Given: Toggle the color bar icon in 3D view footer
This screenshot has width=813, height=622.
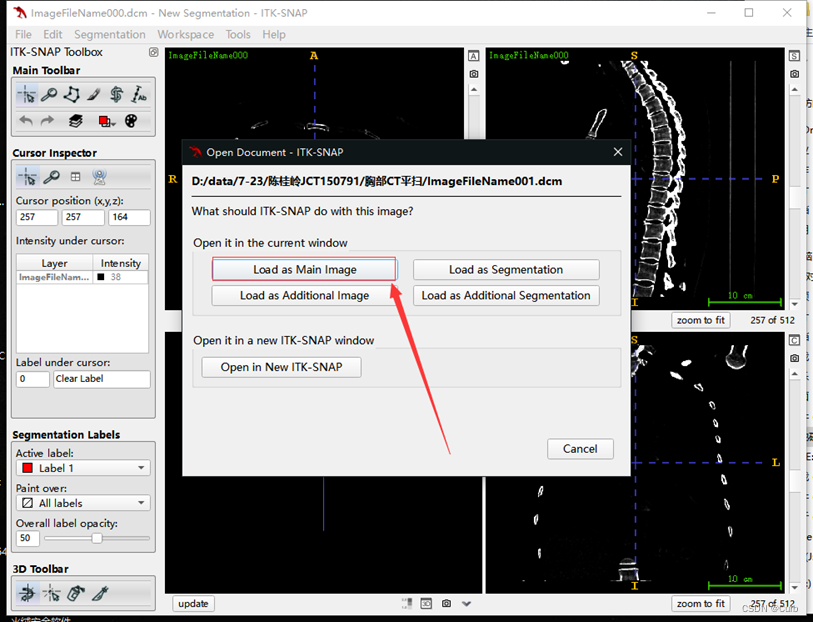Looking at the screenshot, I should click(407, 603).
